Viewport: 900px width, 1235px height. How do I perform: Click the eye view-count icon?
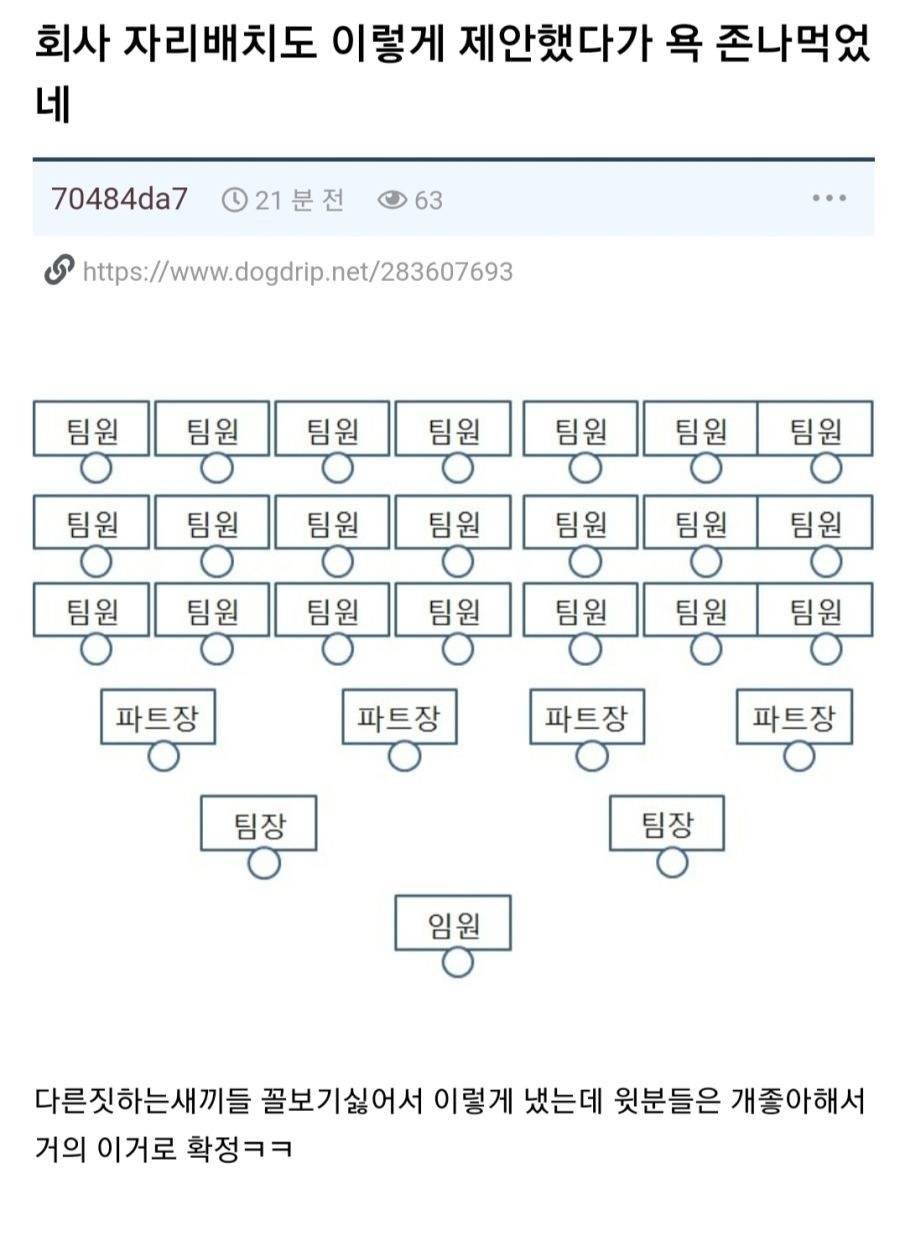click(392, 201)
